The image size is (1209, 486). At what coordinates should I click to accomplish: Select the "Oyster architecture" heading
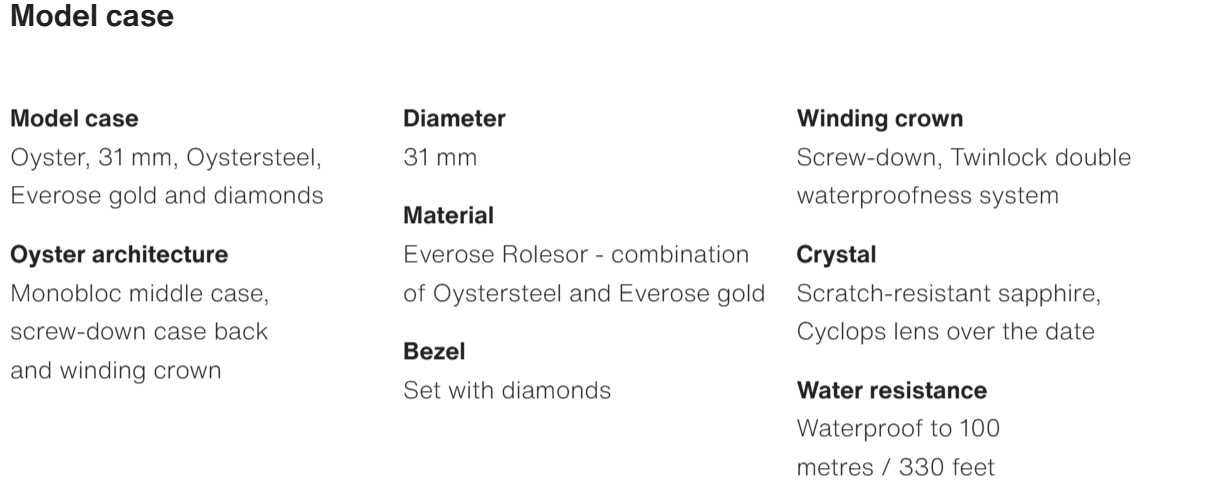tap(119, 255)
